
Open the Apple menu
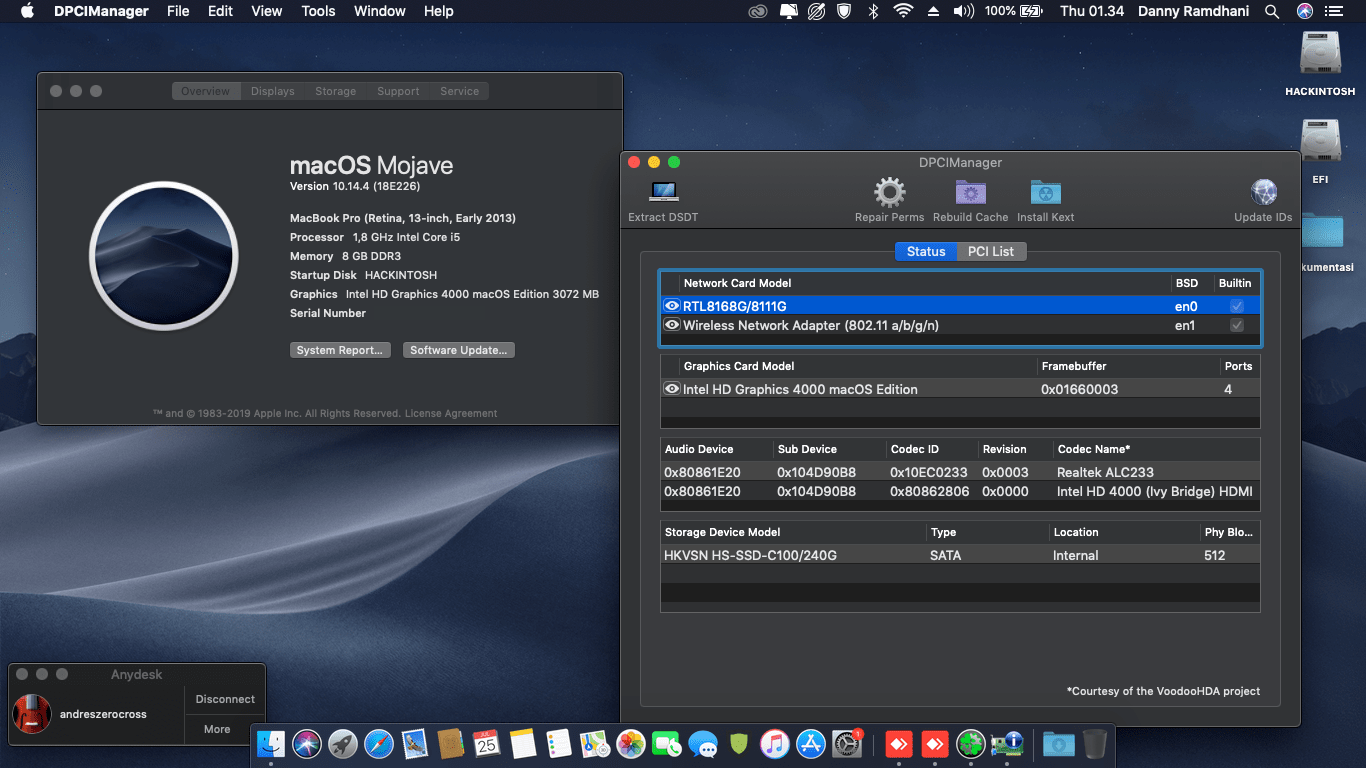[27, 11]
